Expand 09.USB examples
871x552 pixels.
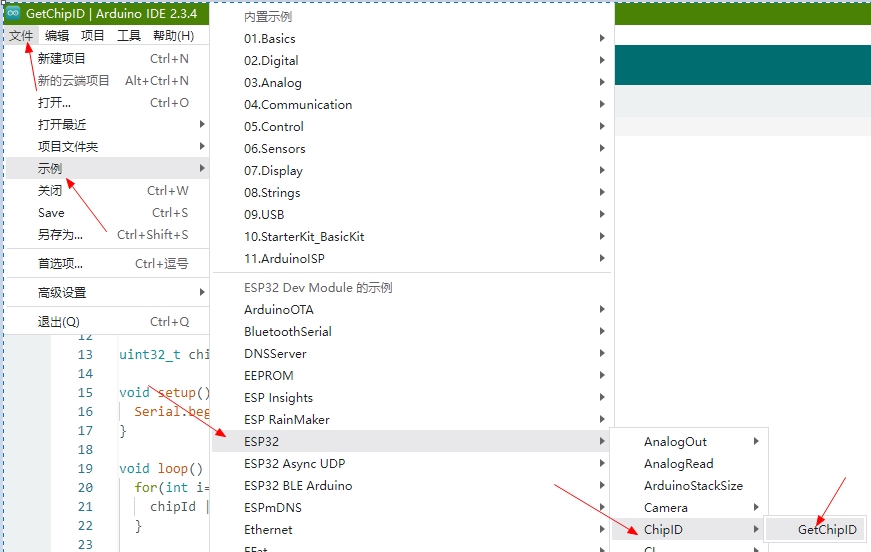pyautogui.click(x=412, y=214)
